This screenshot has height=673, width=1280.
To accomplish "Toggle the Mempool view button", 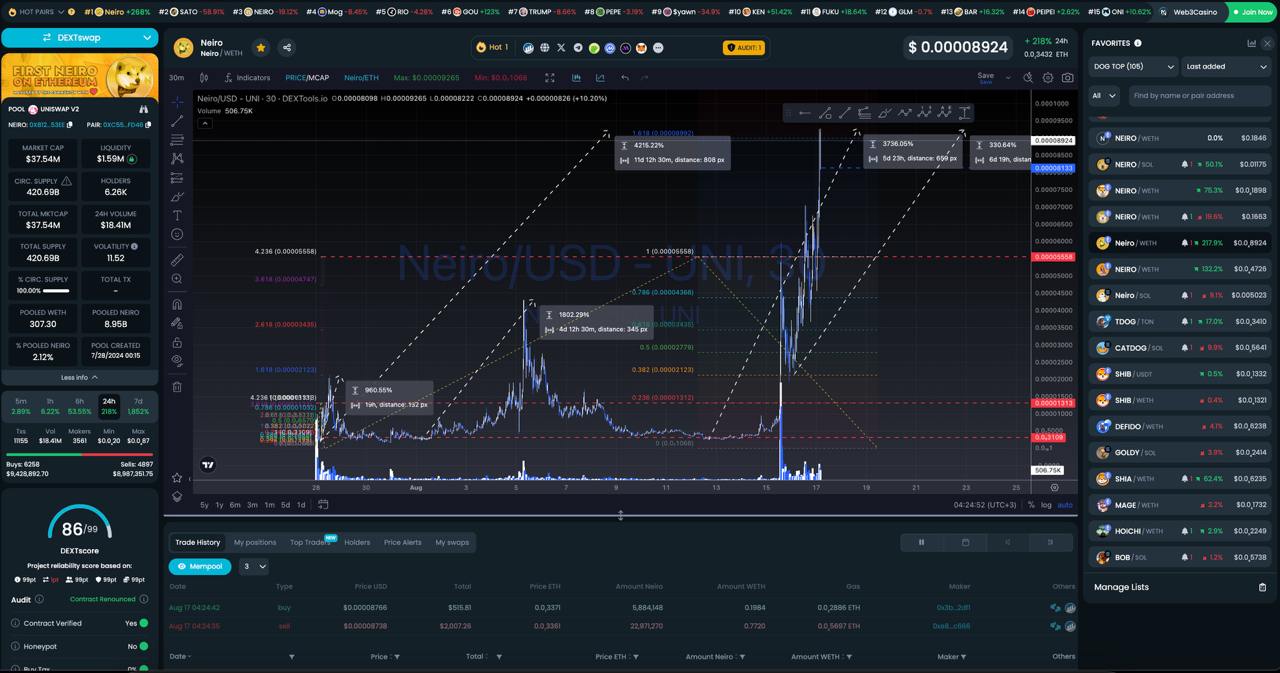I will click(200, 566).
